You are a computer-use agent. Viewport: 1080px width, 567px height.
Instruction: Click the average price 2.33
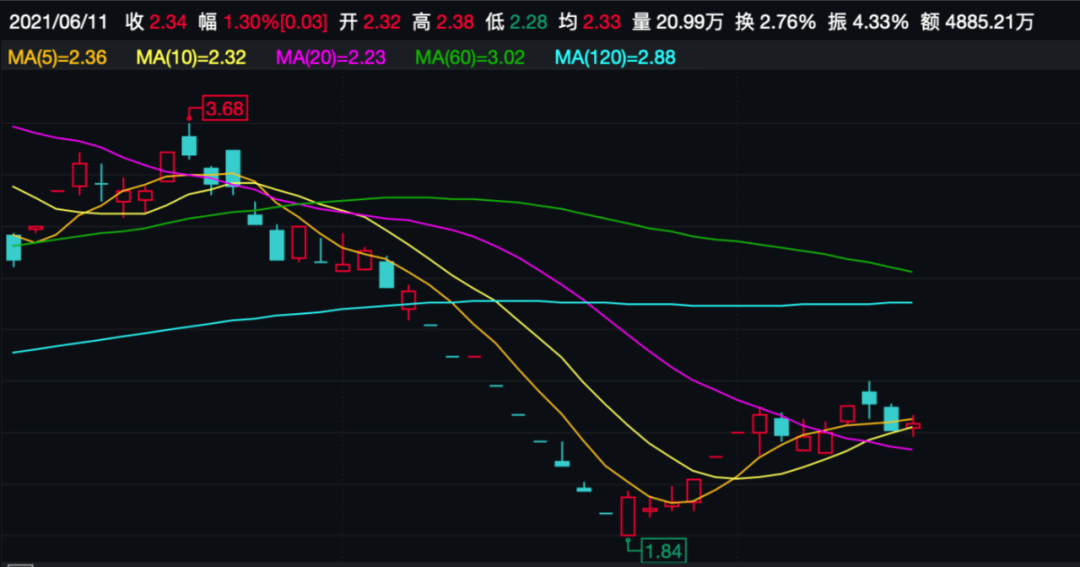pyautogui.click(x=601, y=22)
